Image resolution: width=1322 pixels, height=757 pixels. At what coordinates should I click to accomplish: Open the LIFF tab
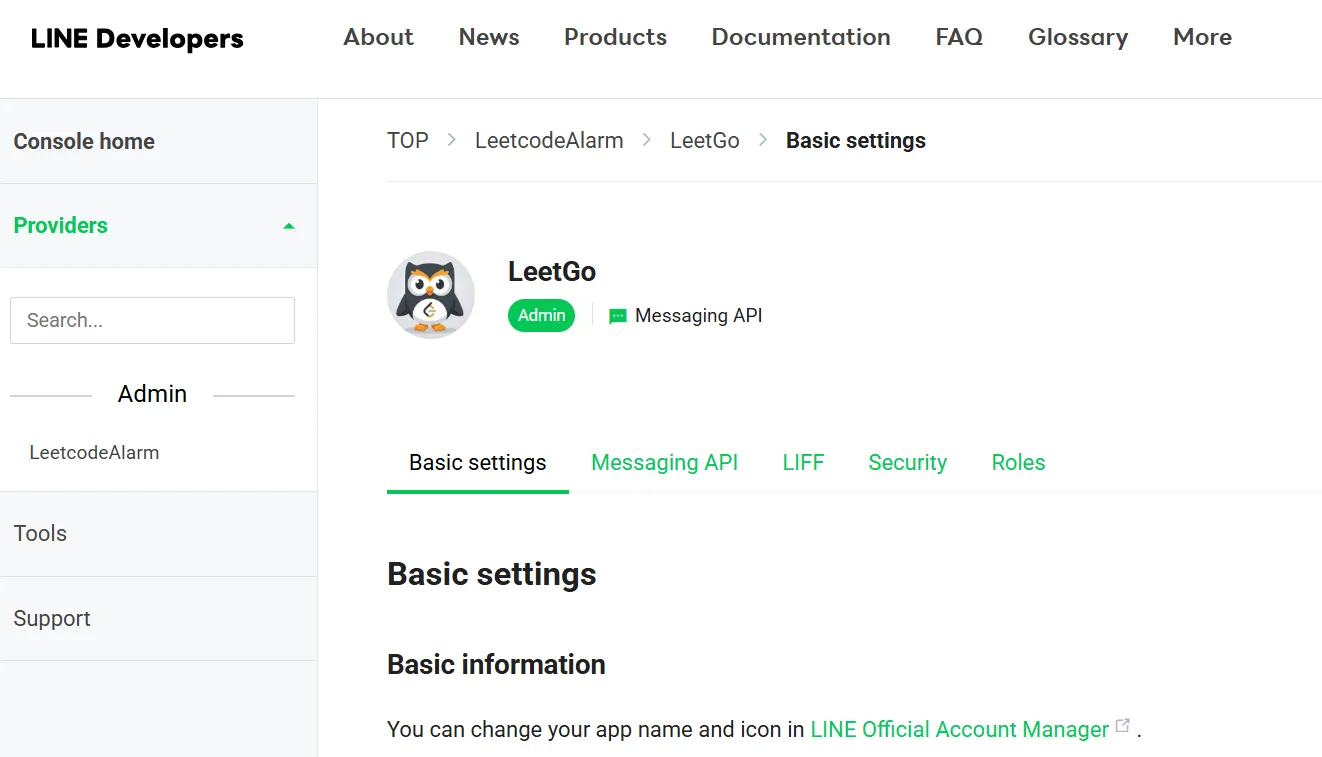click(803, 462)
